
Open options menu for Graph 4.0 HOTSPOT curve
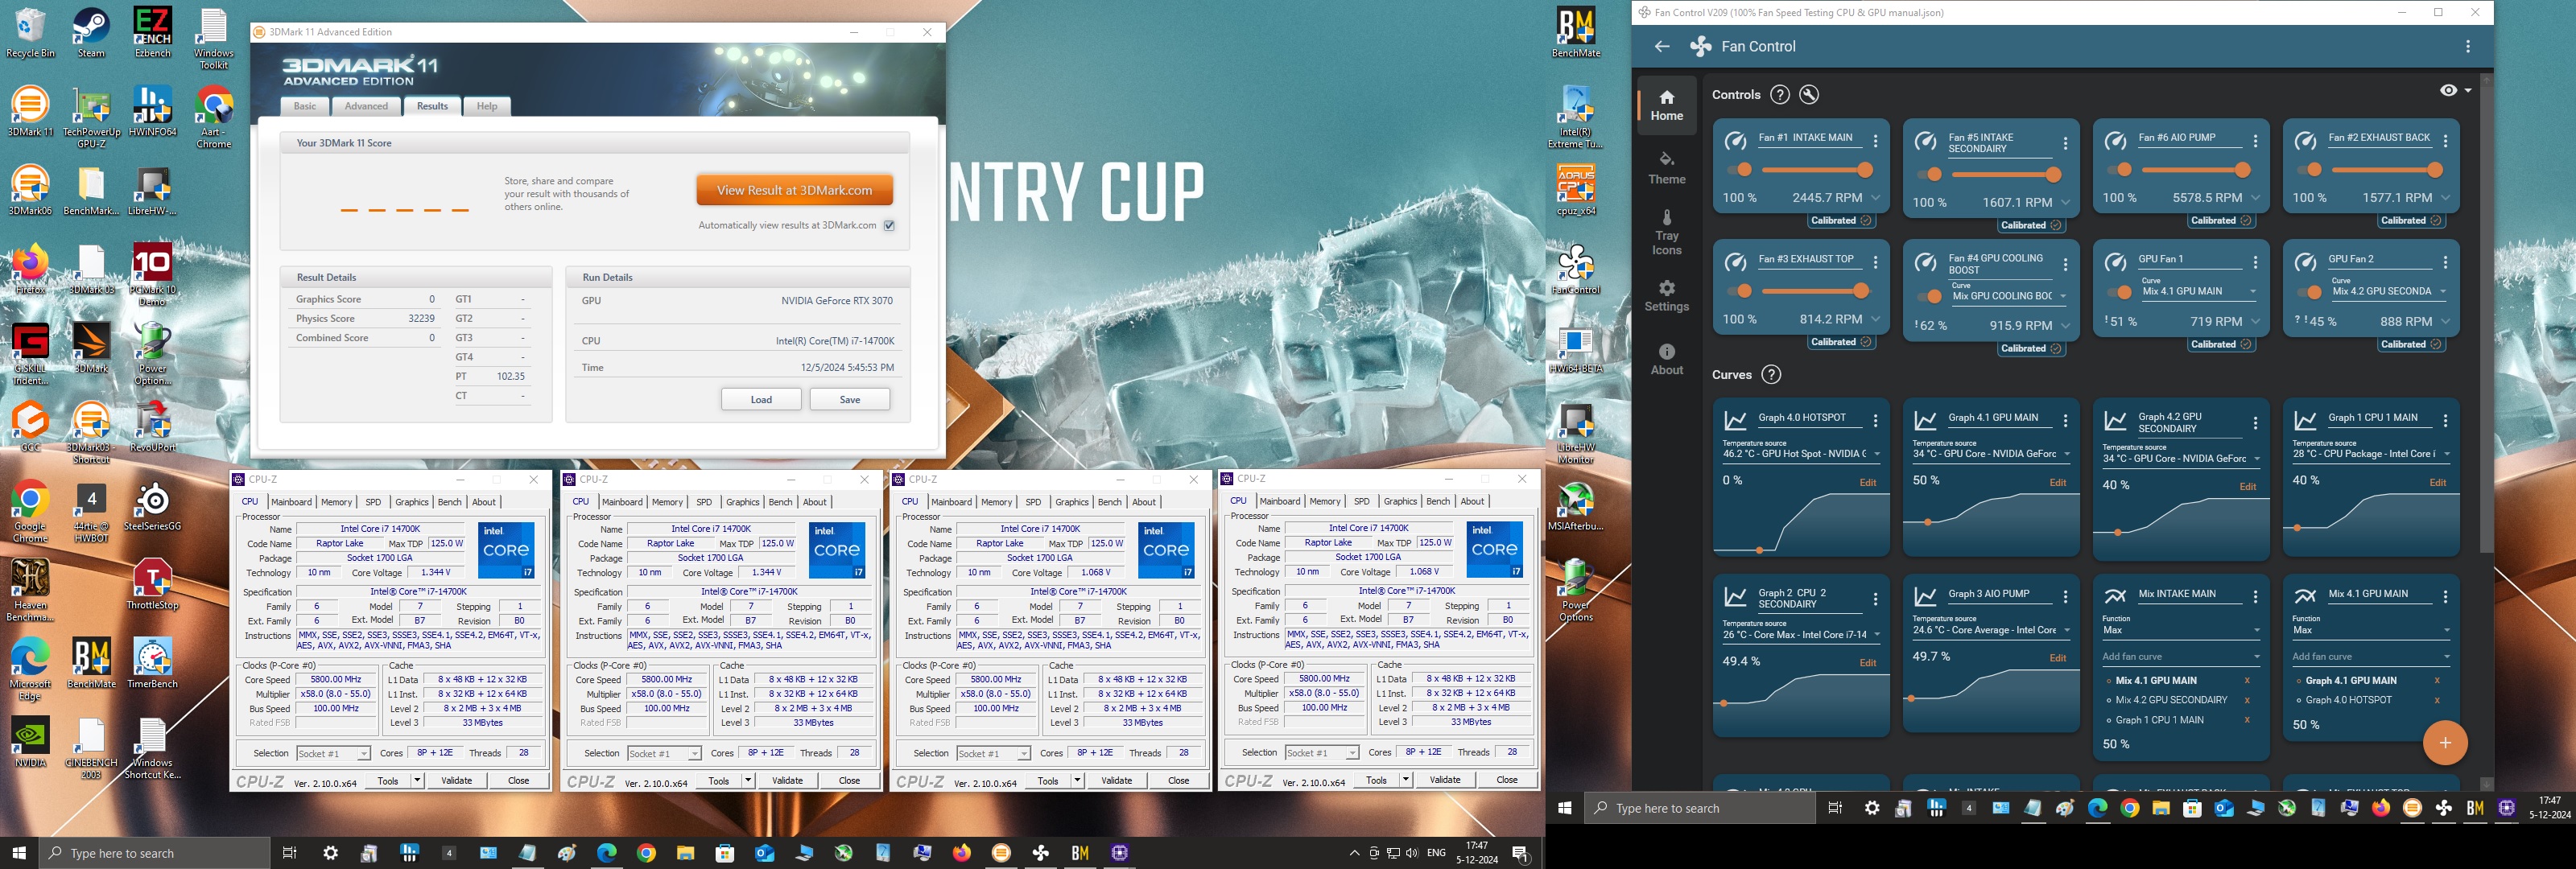click(x=1875, y=421)
